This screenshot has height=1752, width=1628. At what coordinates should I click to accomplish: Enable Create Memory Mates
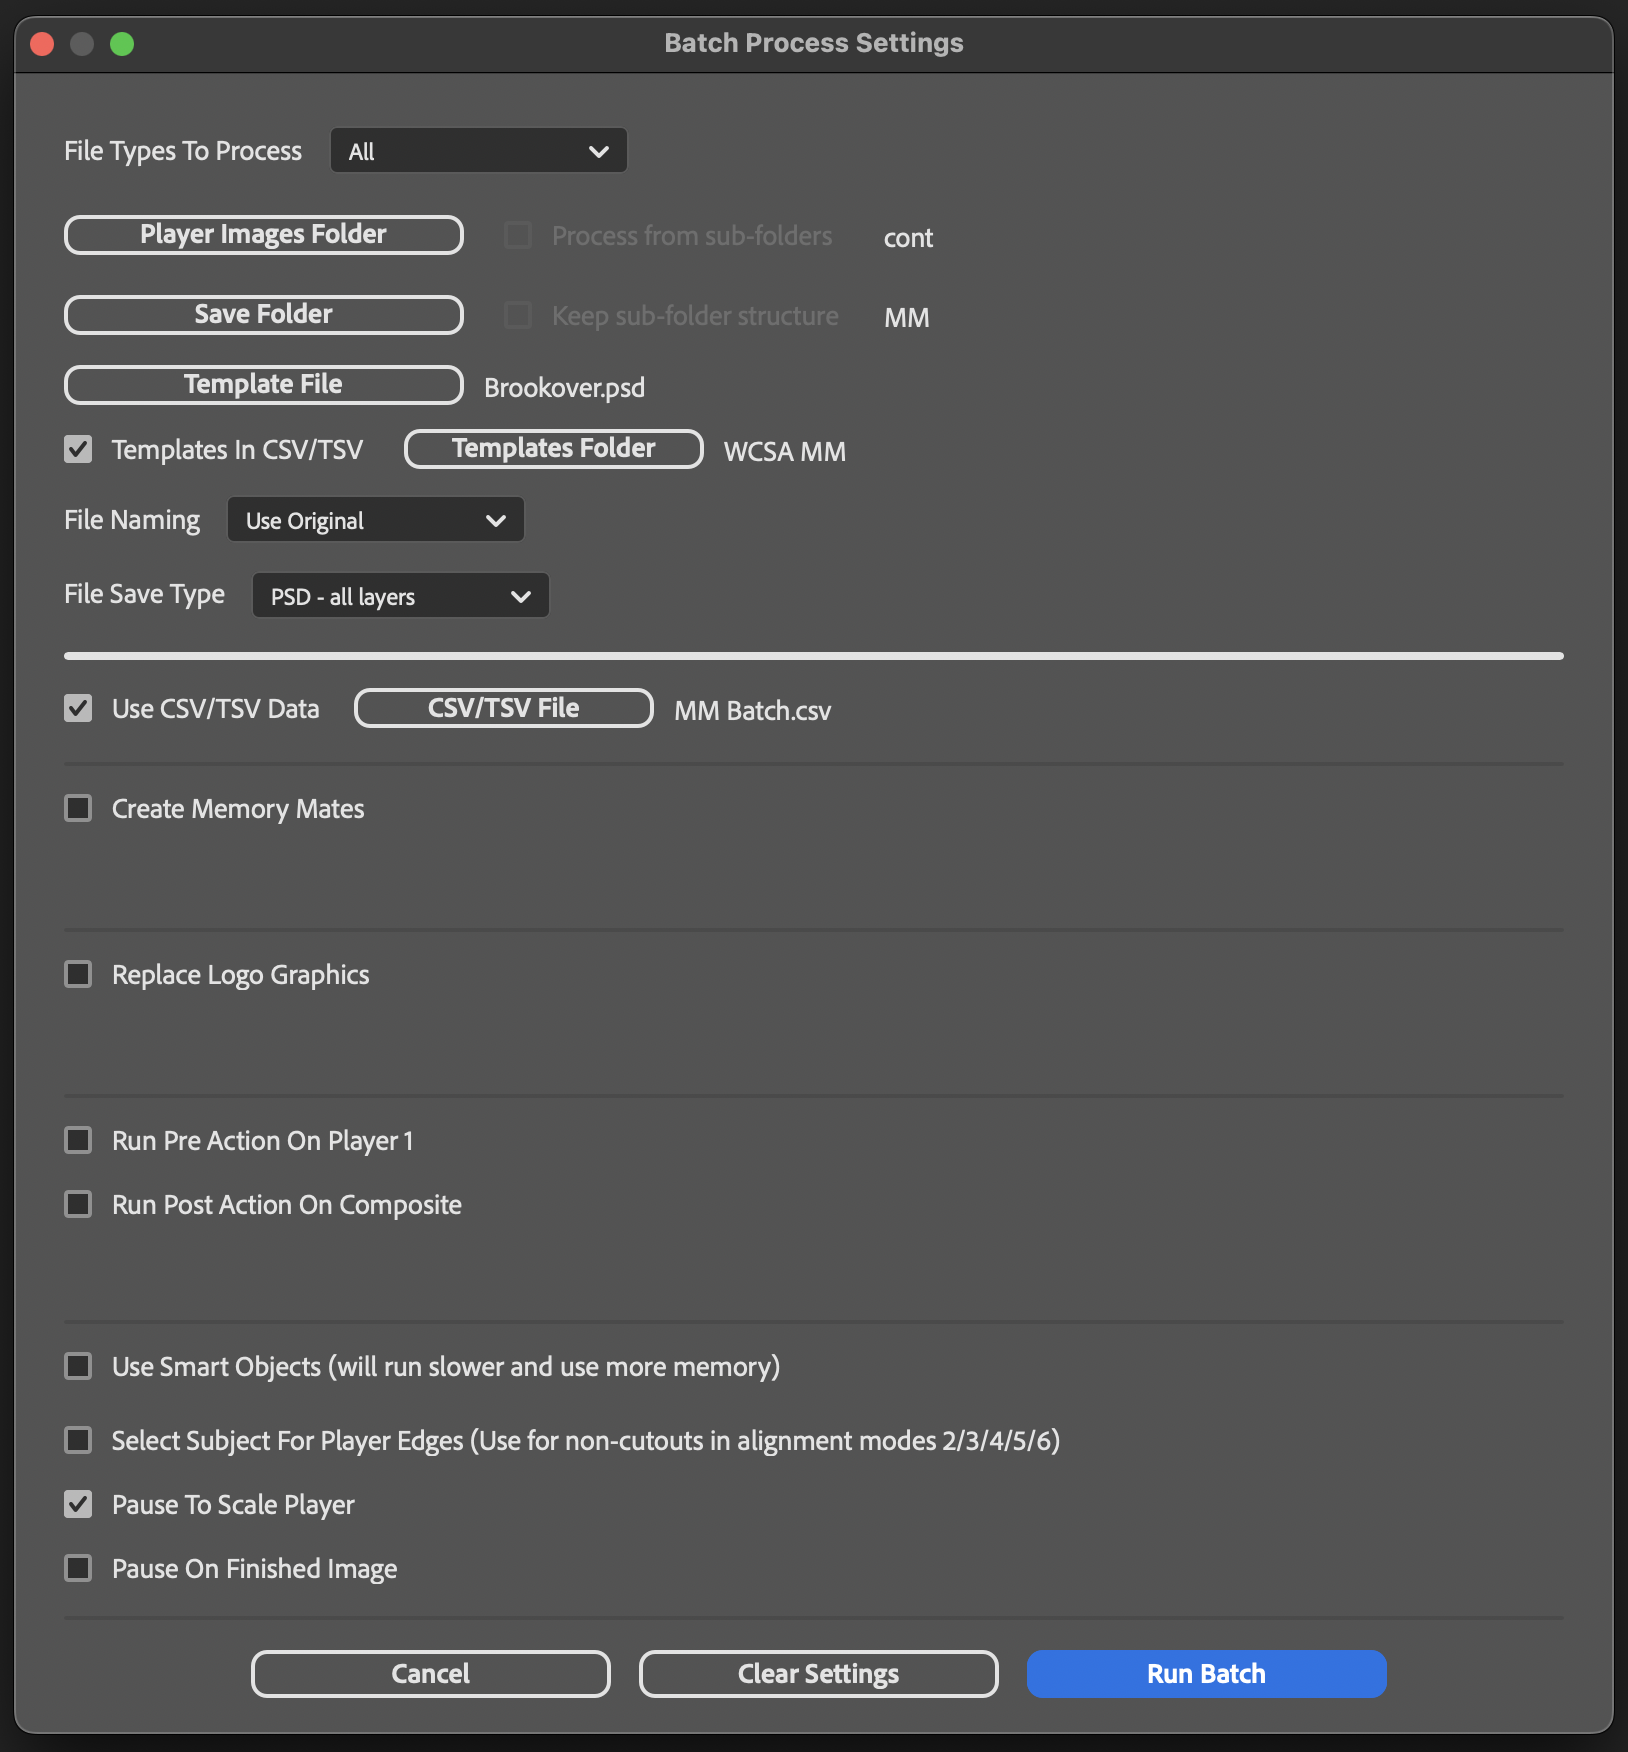pos(78,808)
